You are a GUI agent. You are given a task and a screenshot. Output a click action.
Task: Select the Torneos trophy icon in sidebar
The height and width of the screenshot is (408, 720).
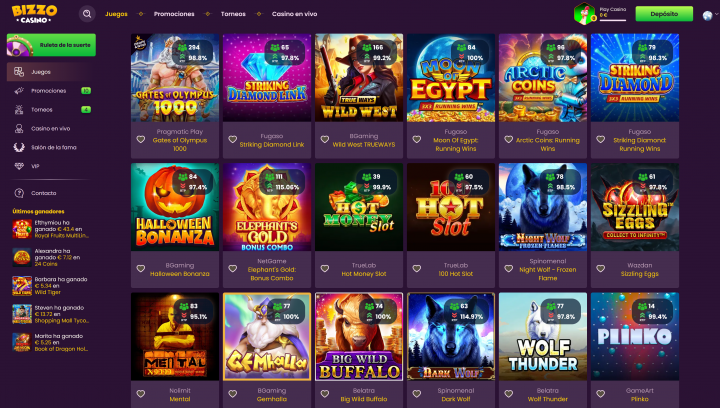pyautogui.click(x=19, y=110)
